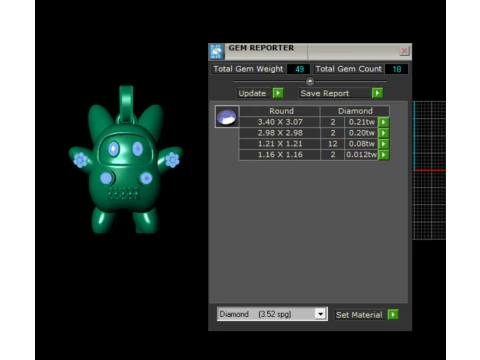Image resolution: width=480 pixels, height=360 pixels.
Task: Click the Round column header
Action: pyautogui.click(x=280, y=111)
